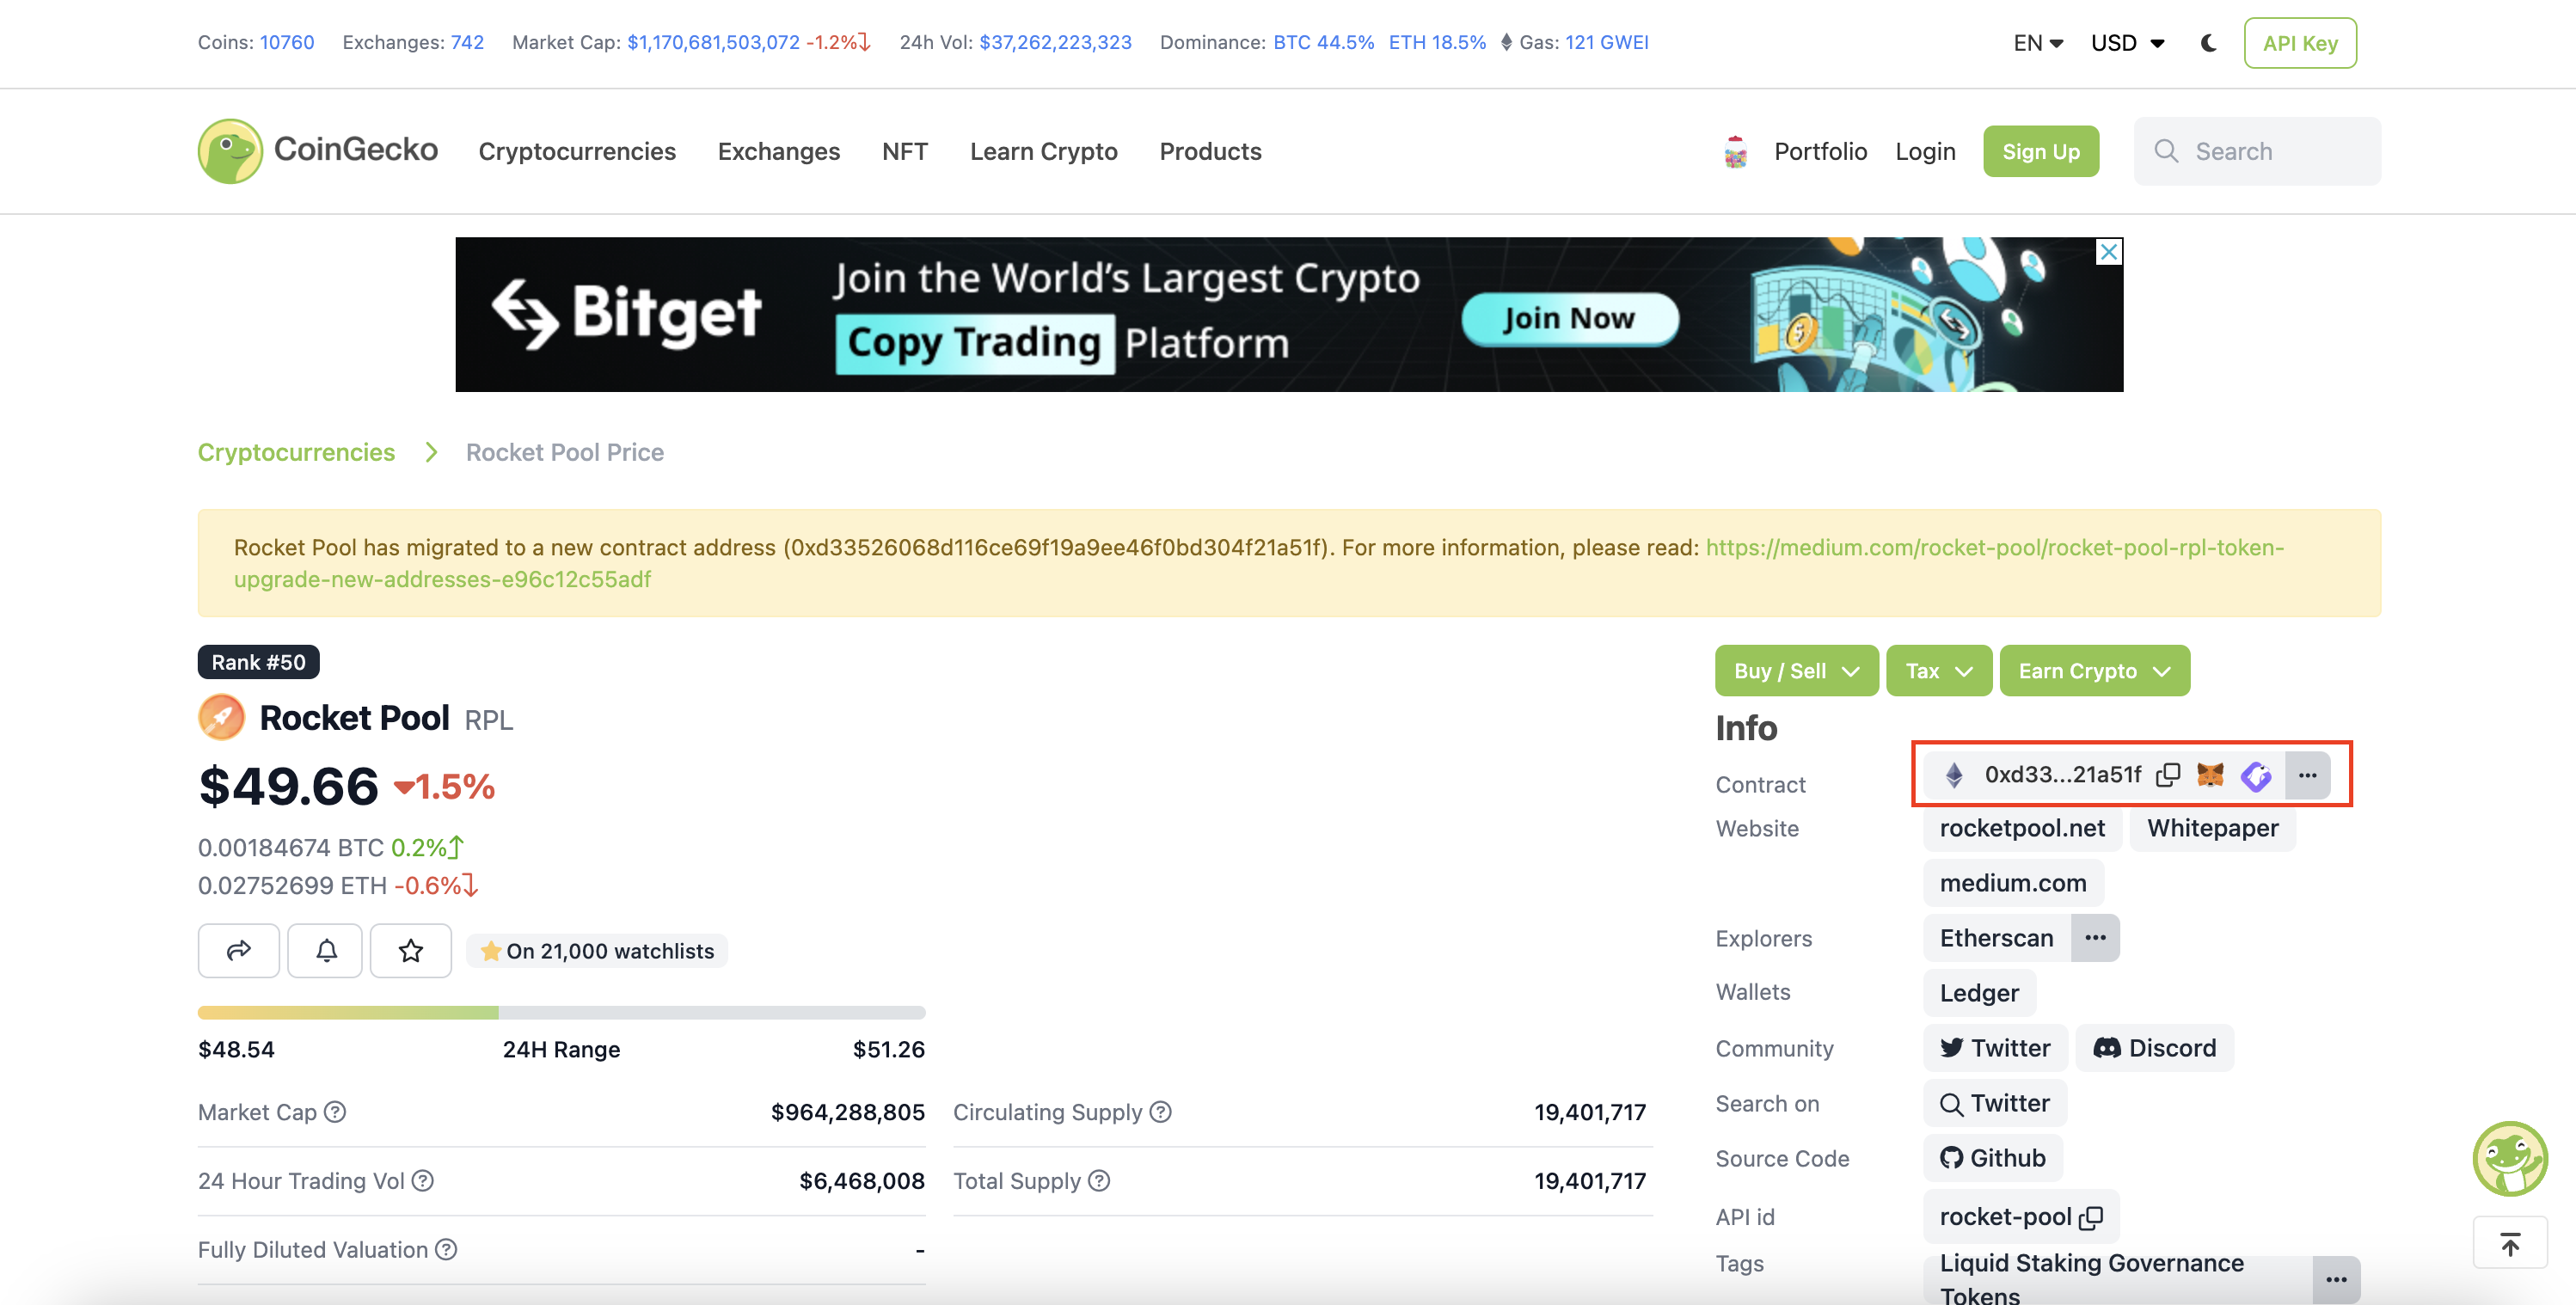Toggle dark mode moon icon
This screenshot has height=1305, width=2576.
(2208, 43)
